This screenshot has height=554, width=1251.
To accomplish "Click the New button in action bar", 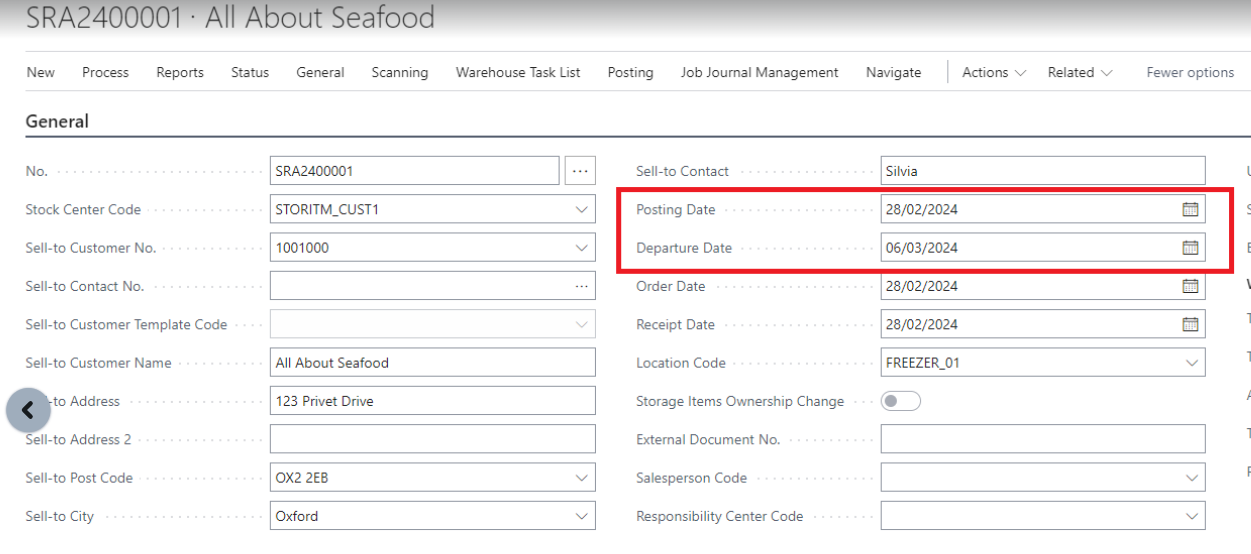I will 41,72.
